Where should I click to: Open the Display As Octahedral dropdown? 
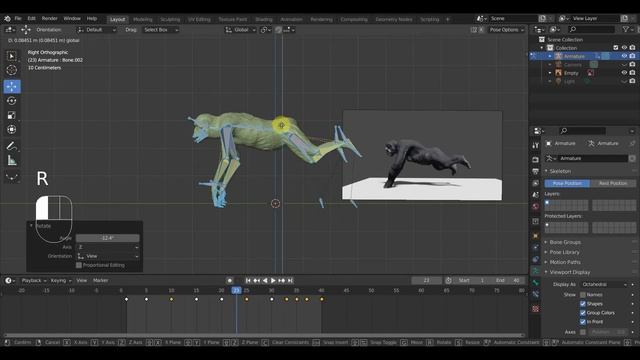point(604,284)
